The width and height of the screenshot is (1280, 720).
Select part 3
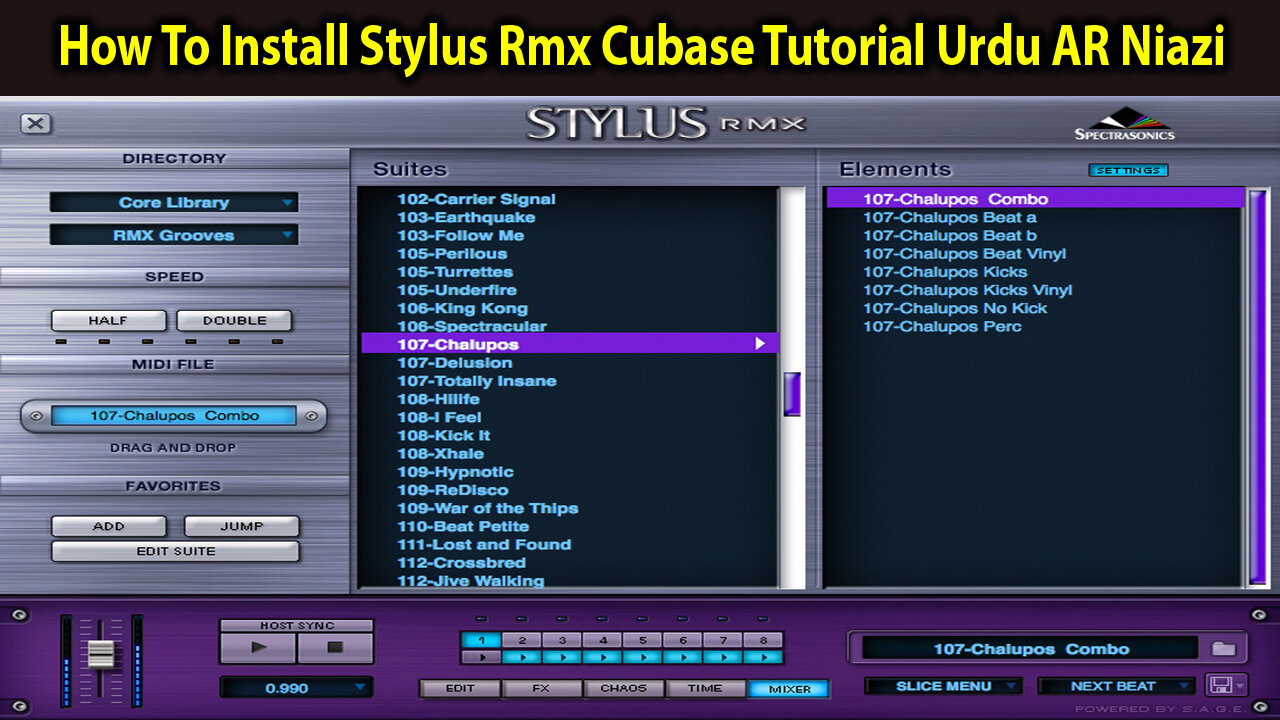(x=562, y=640)
